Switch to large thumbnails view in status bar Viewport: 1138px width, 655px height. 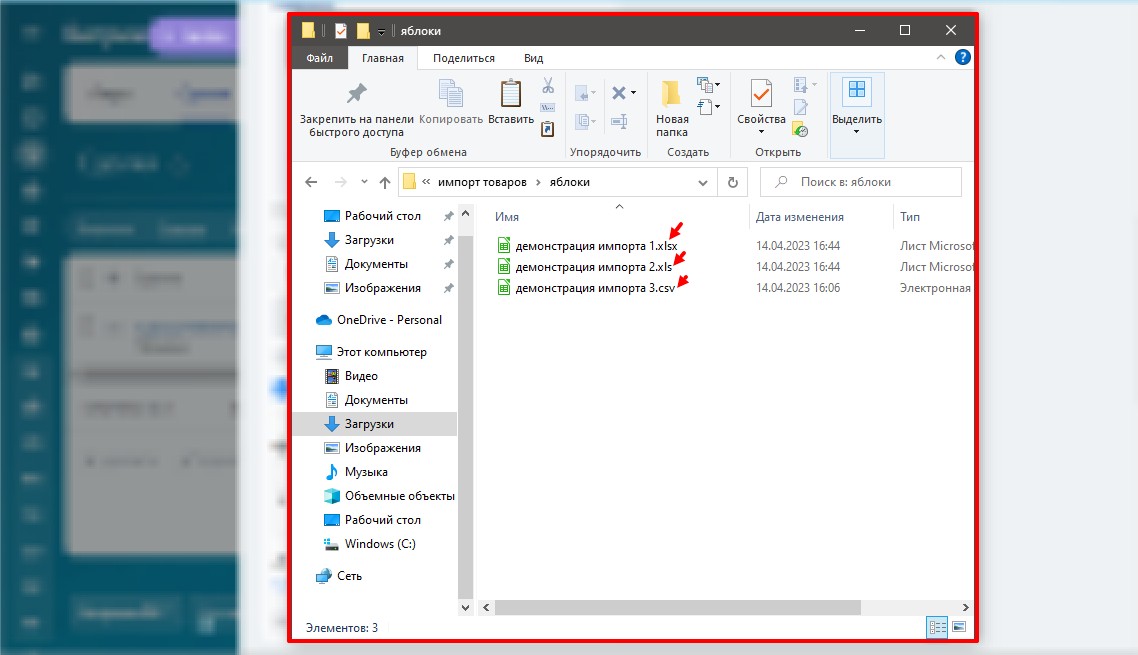tap(959, 627)
